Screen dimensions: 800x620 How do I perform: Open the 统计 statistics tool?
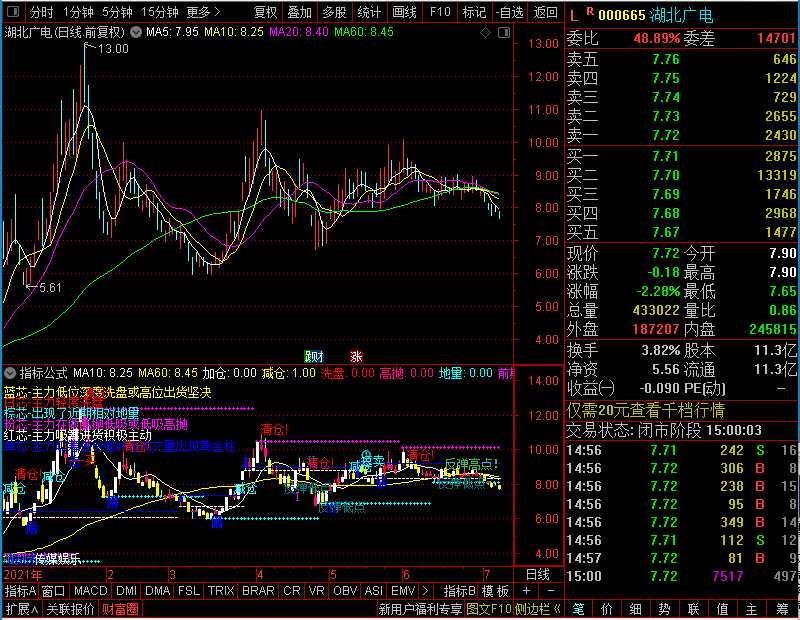click(x=369, y=12)
